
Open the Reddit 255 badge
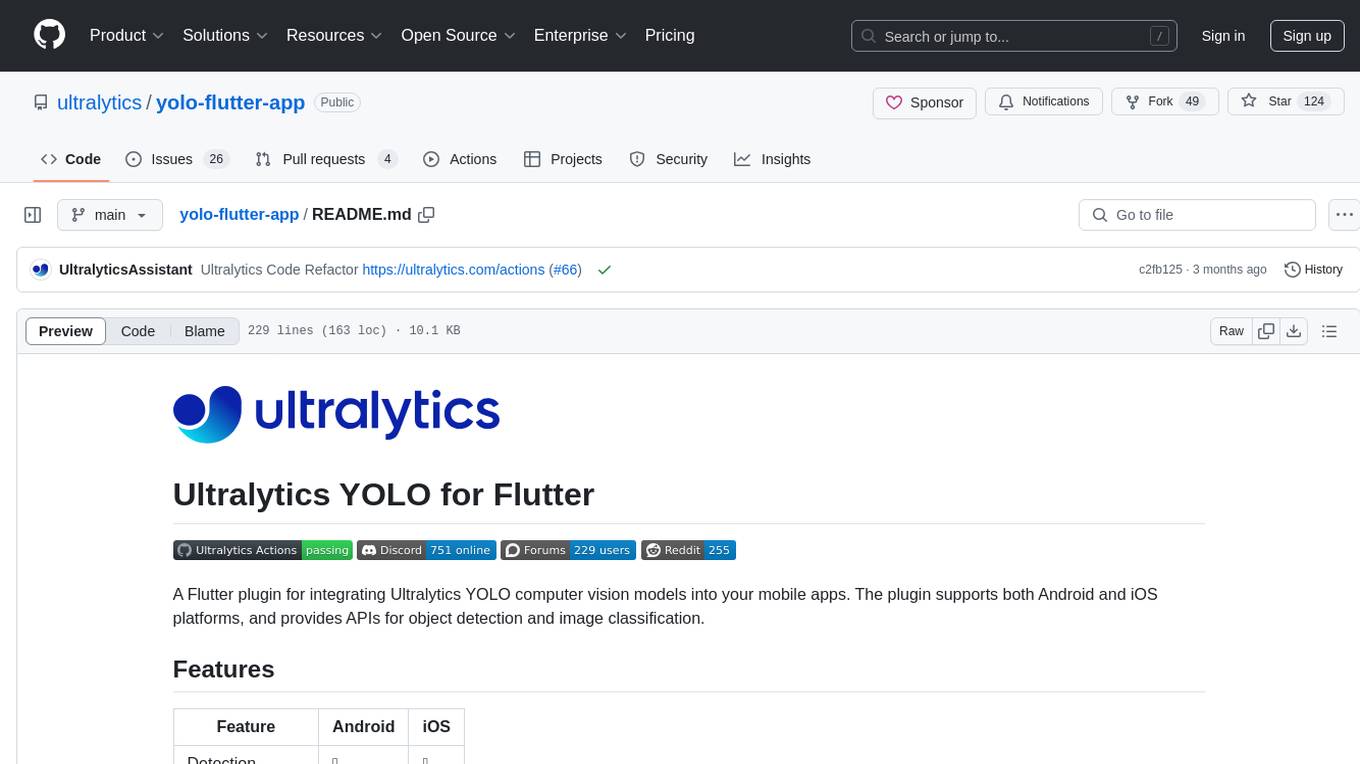[x=688, y=550]
